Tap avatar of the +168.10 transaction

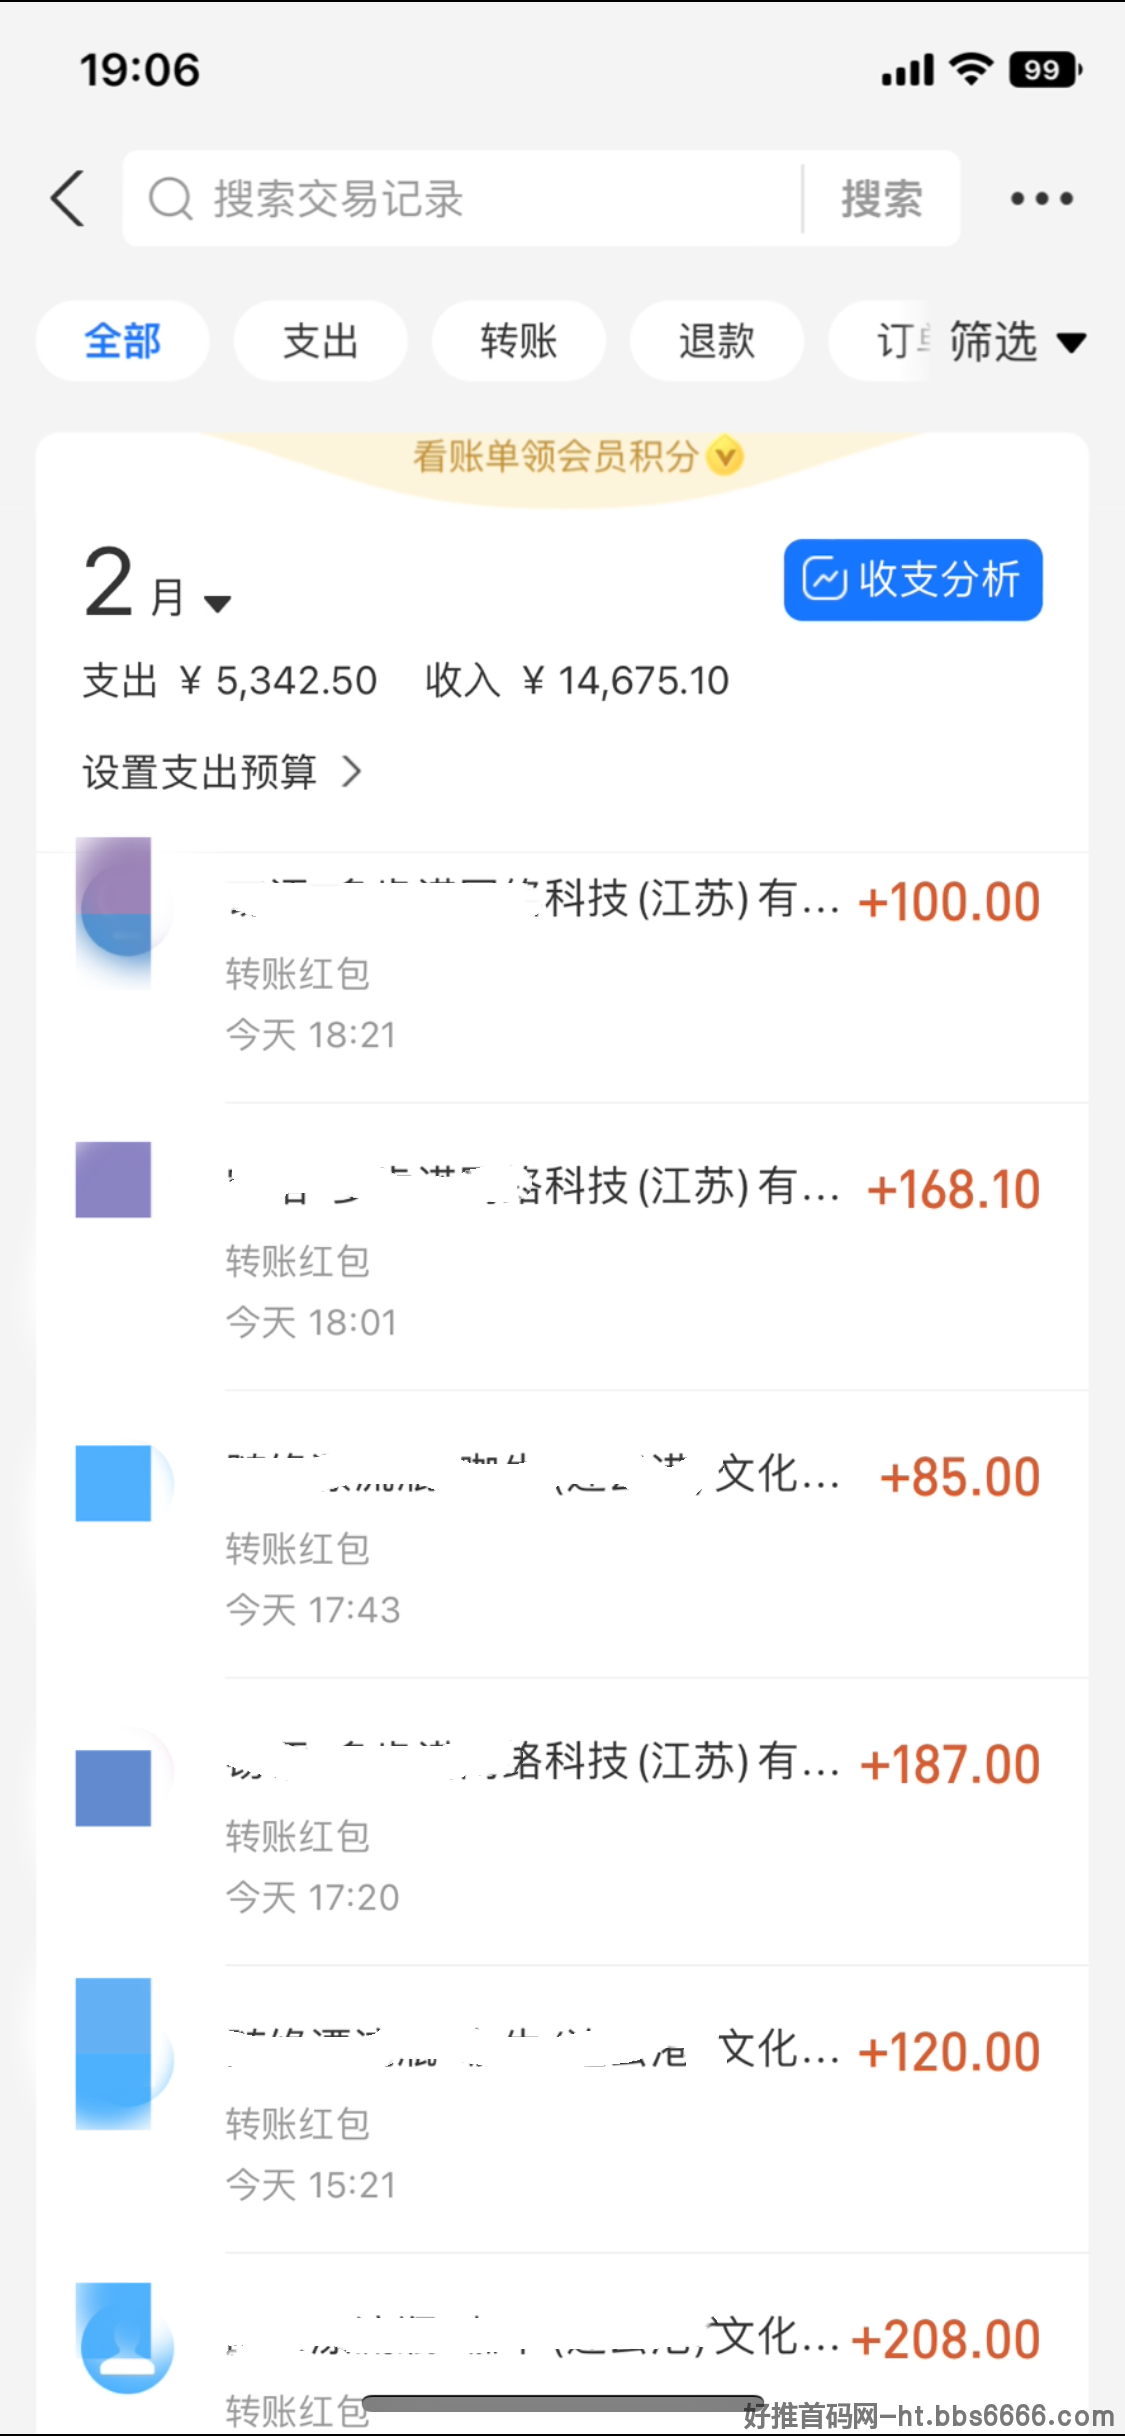pyautogui.click(x=114, y=1180)
